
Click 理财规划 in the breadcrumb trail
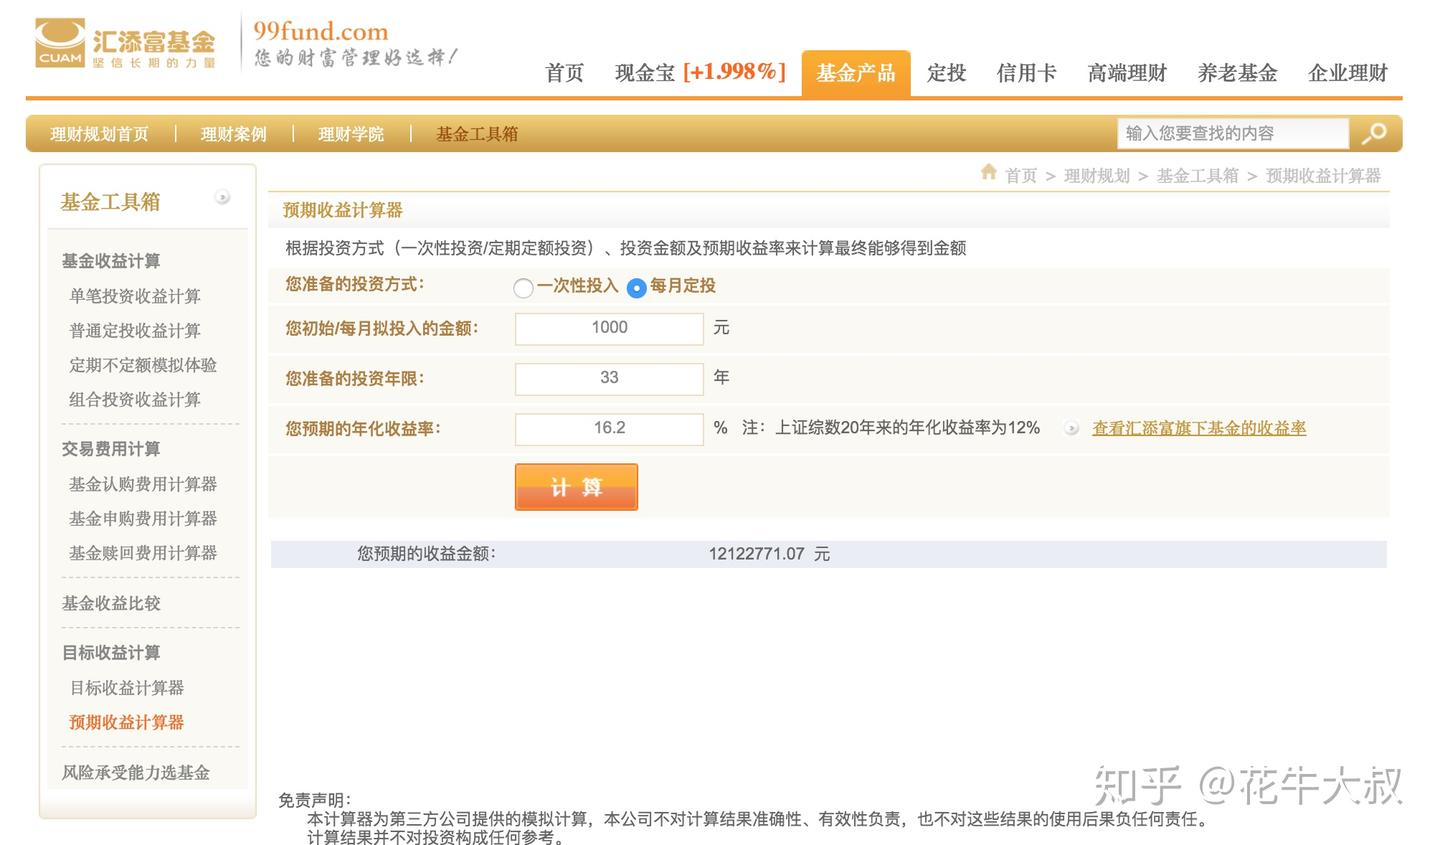1096,175
